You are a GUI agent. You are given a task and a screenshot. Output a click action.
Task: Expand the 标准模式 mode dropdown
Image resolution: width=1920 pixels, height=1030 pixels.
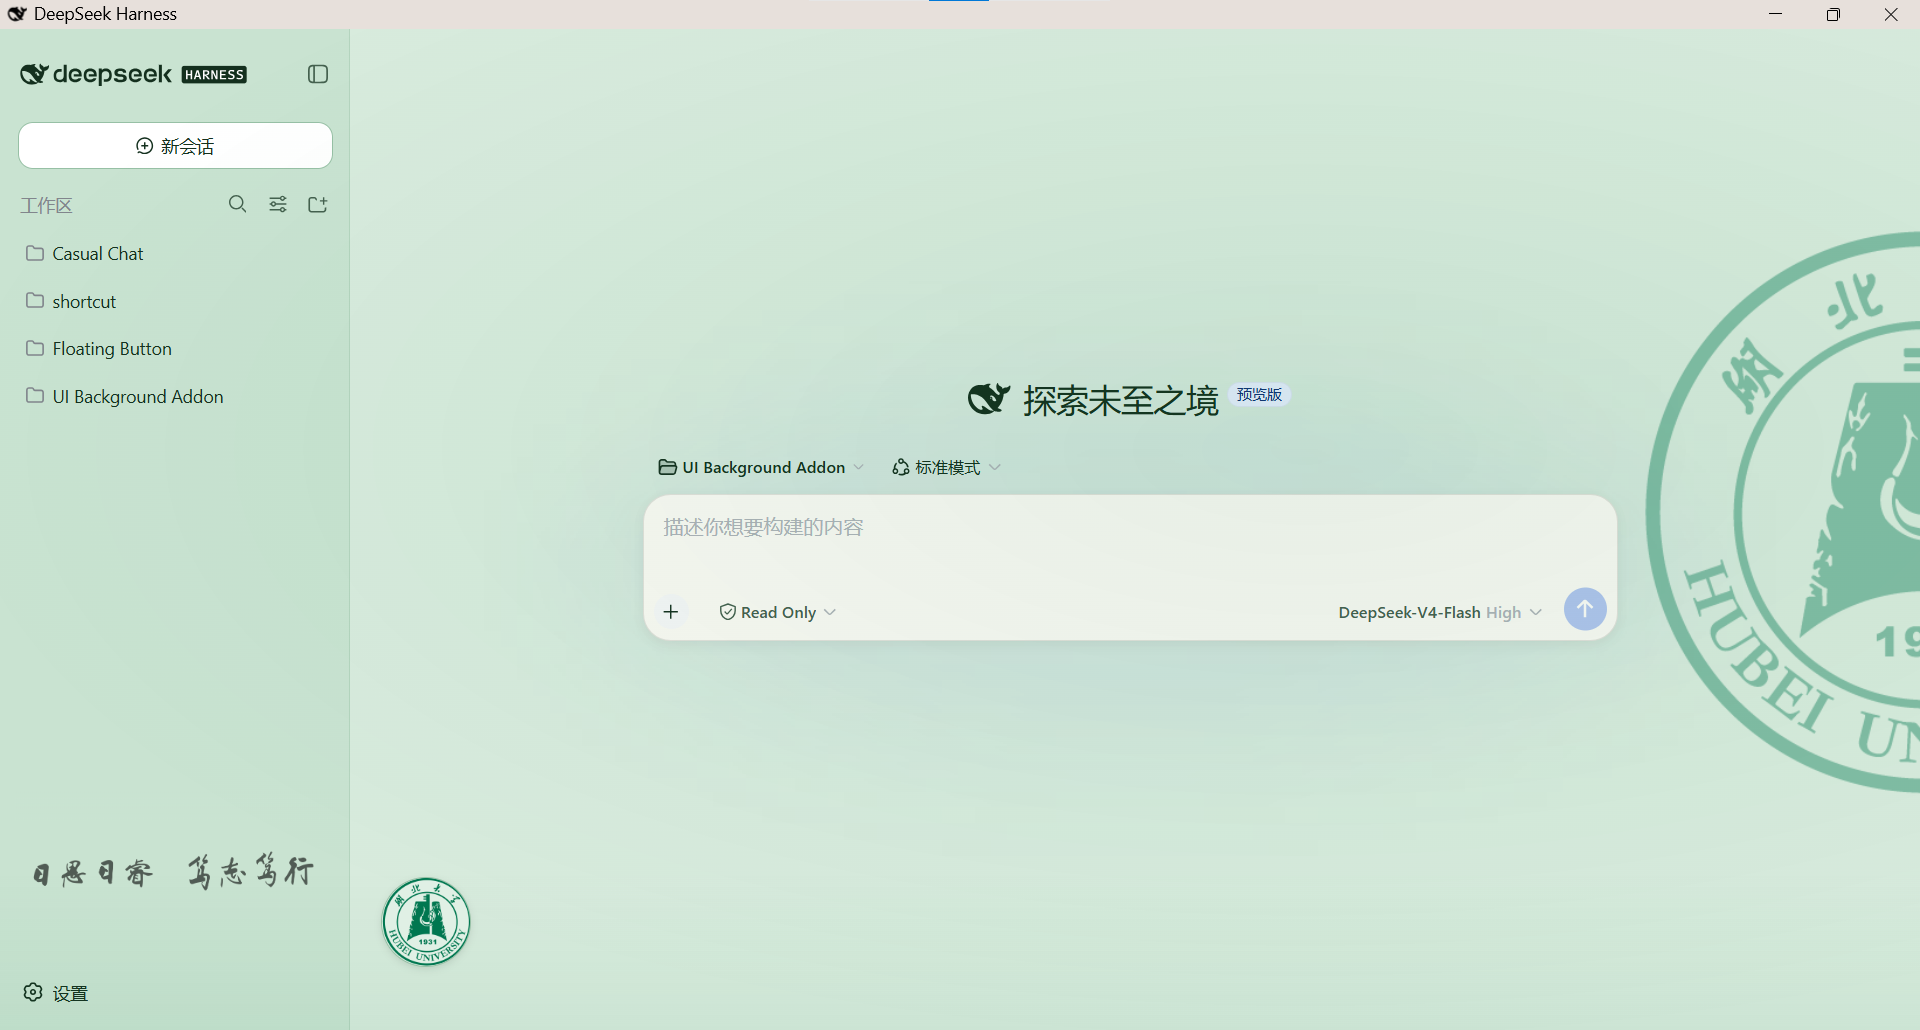pos(946,467)
